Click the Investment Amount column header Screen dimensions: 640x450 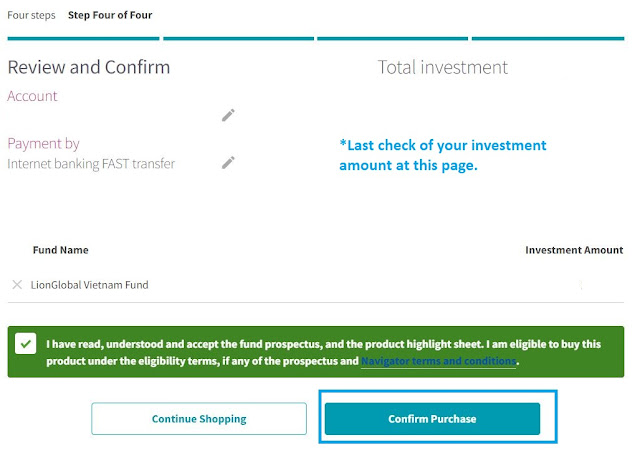pyautogui.click(x=574, y=250)
